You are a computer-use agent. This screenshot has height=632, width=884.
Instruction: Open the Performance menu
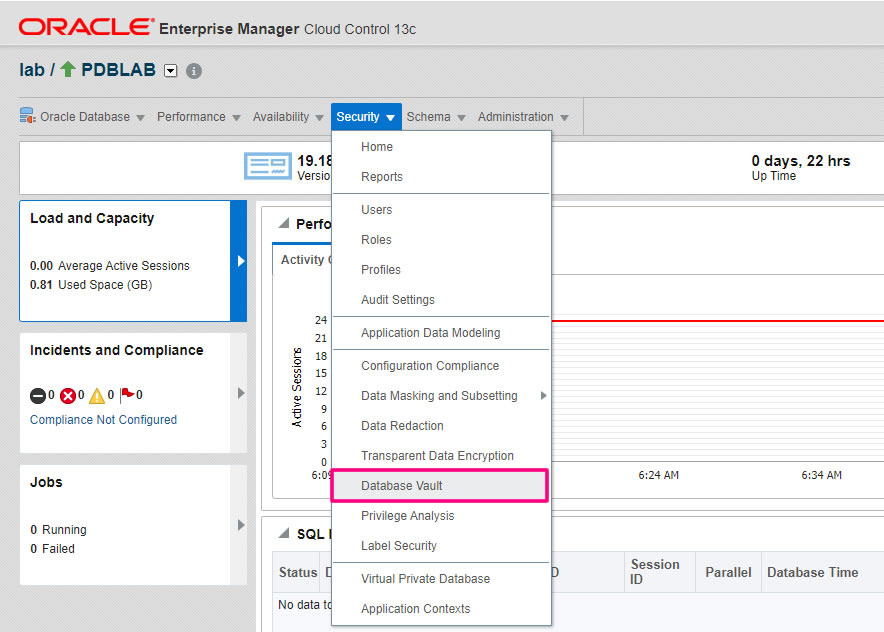coord(198,117)
